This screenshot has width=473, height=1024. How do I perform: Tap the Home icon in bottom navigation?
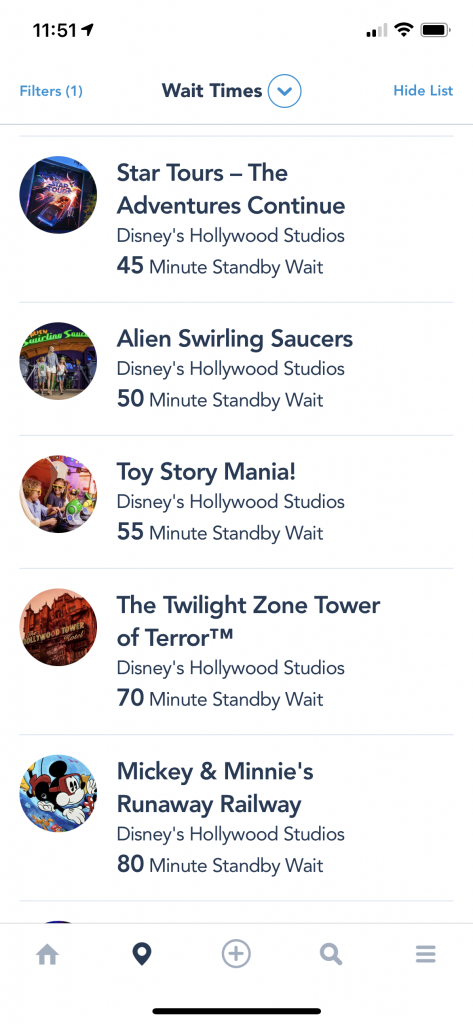47,955
